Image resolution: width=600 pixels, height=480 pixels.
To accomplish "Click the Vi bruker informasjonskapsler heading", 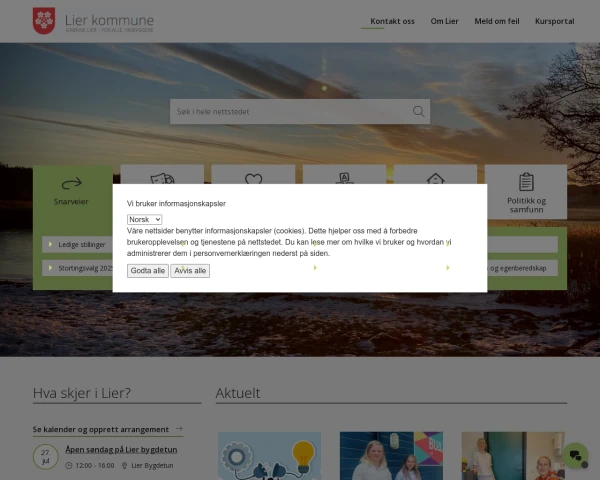I will point(176,204).
